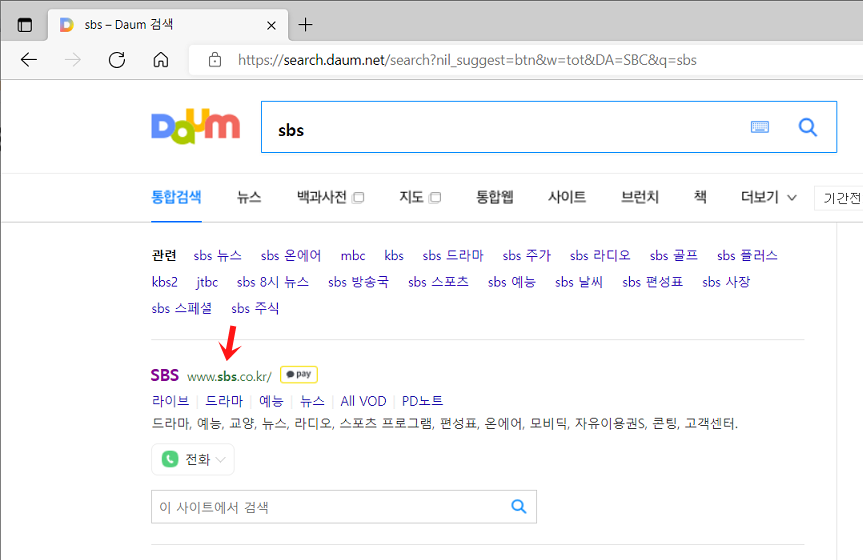Open the 예능 sublink under SBS
Image resolution: width=863 pixels, height=560 pixels.
click(x=271, y=401)
